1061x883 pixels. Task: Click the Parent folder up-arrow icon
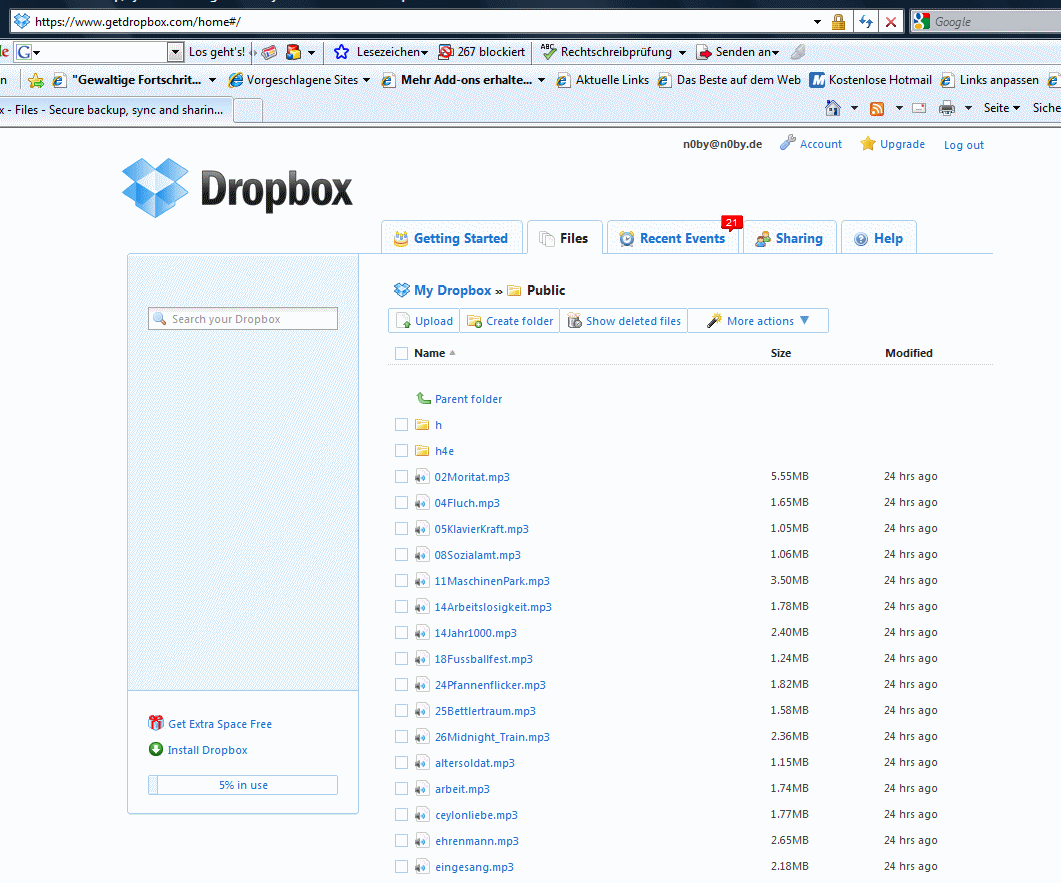(x=424, y=399)
